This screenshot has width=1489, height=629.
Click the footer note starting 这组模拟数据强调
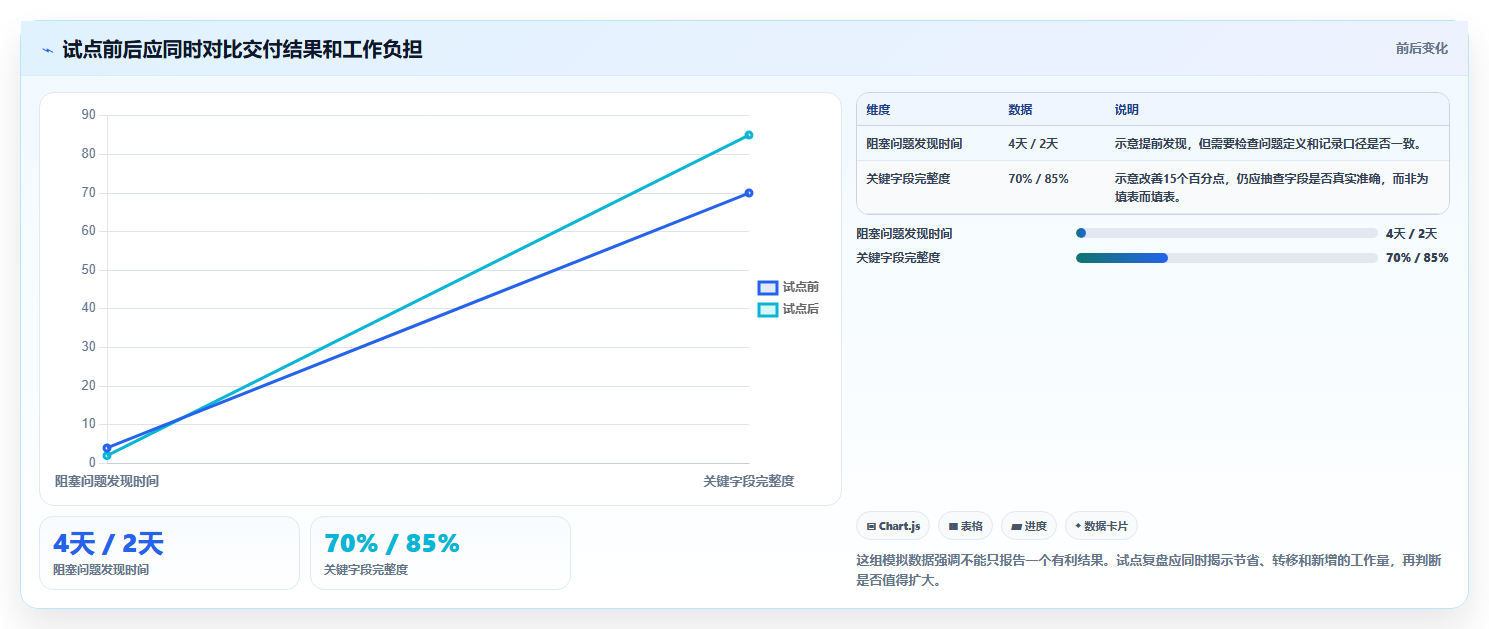point(1149,570)
